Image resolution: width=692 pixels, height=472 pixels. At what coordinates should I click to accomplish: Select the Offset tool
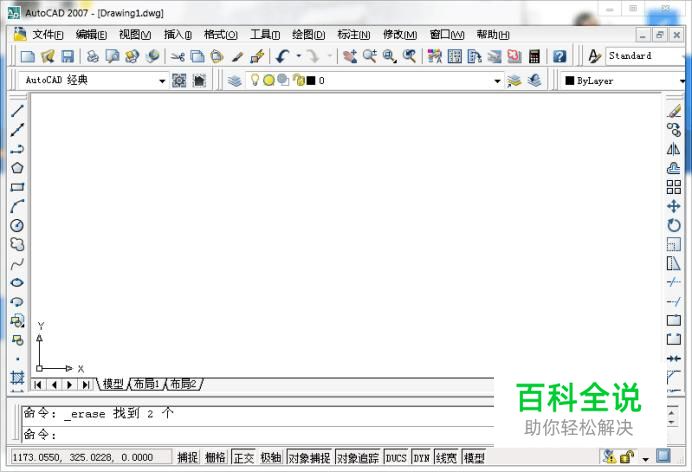pos(674,168)
